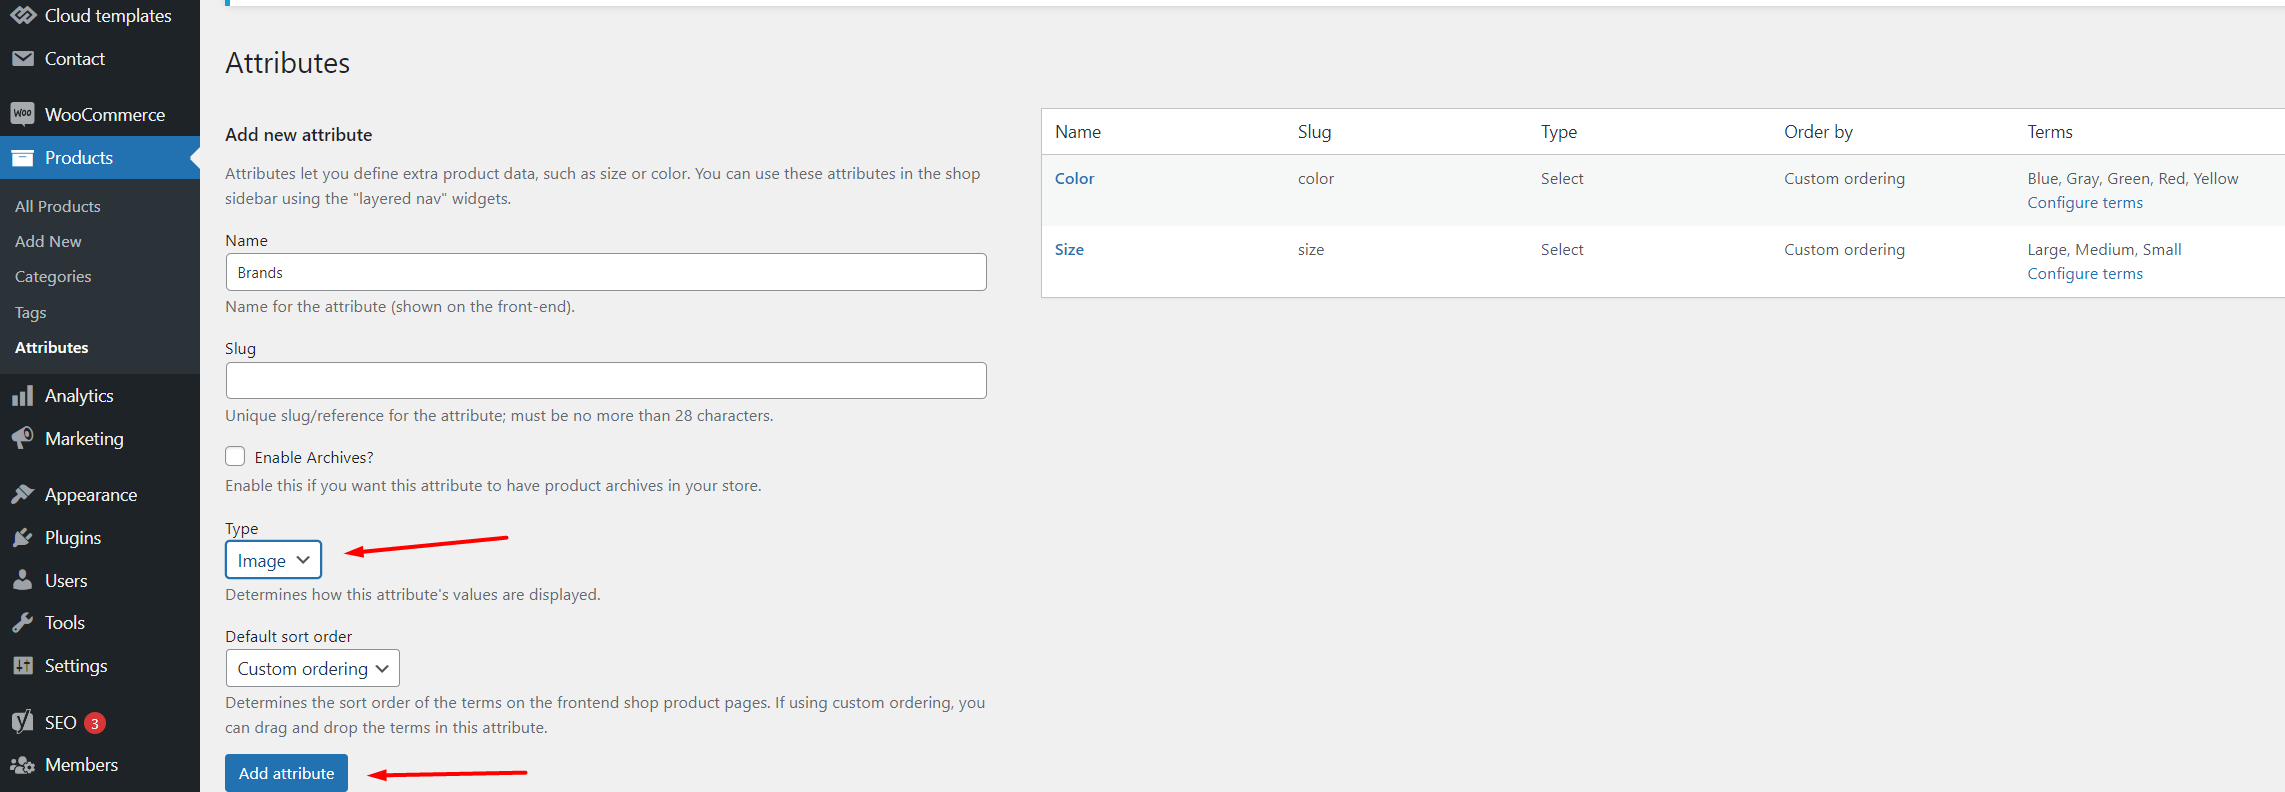Click the Analytics bar chart icon
The image size is (2285, 792).
coord(23,396)
